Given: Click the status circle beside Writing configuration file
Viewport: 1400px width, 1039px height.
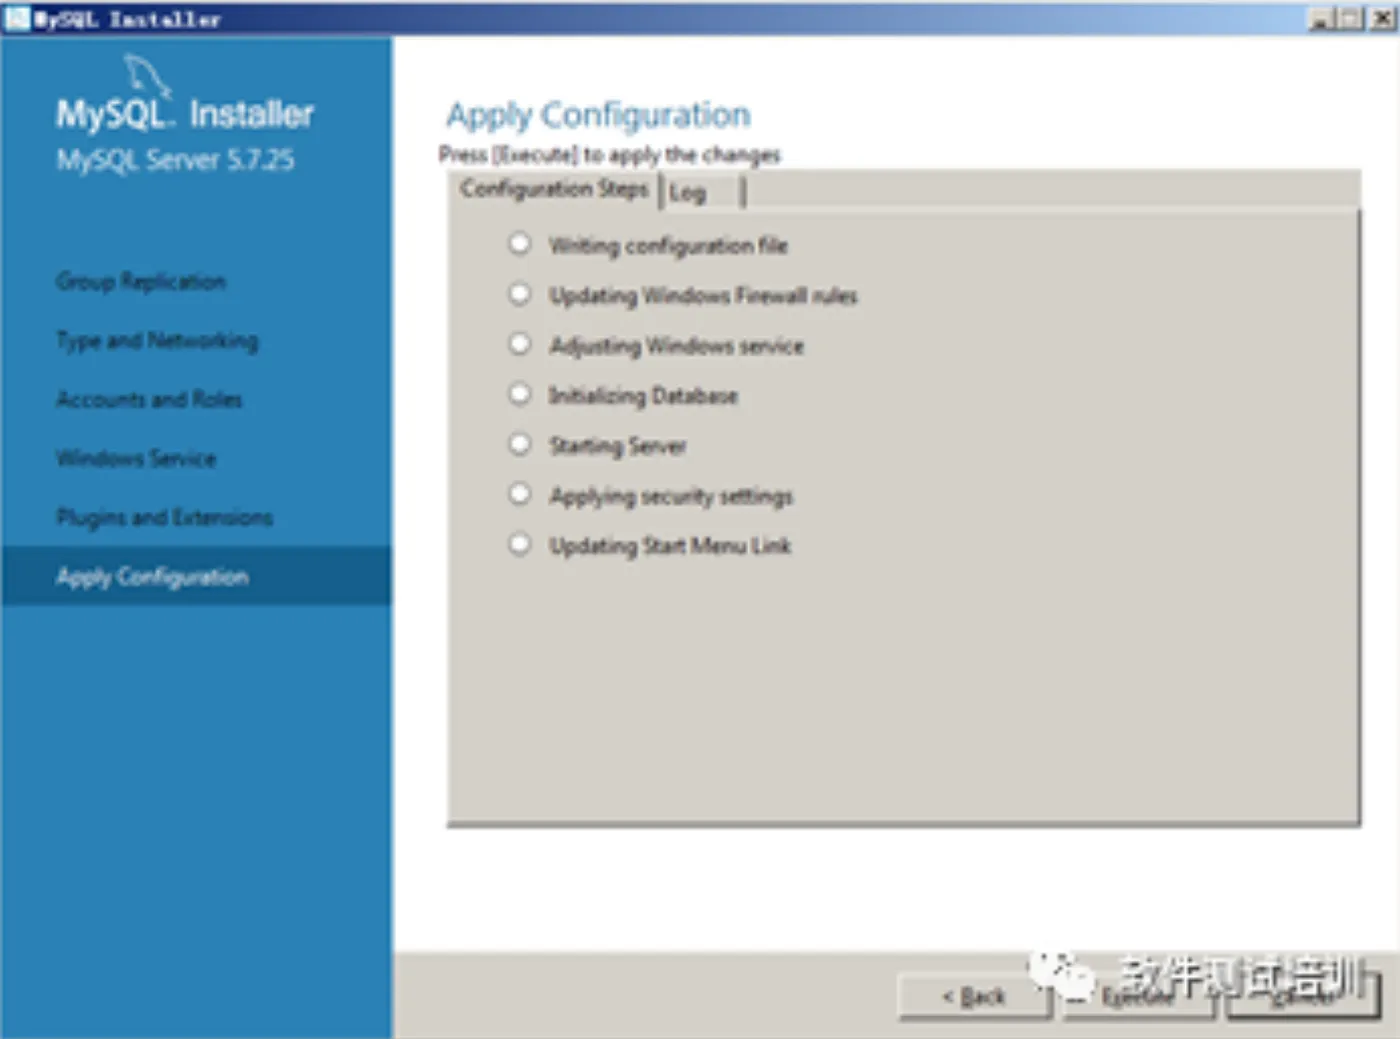Looking at the screenshot, I should click(x=519, y=244).
